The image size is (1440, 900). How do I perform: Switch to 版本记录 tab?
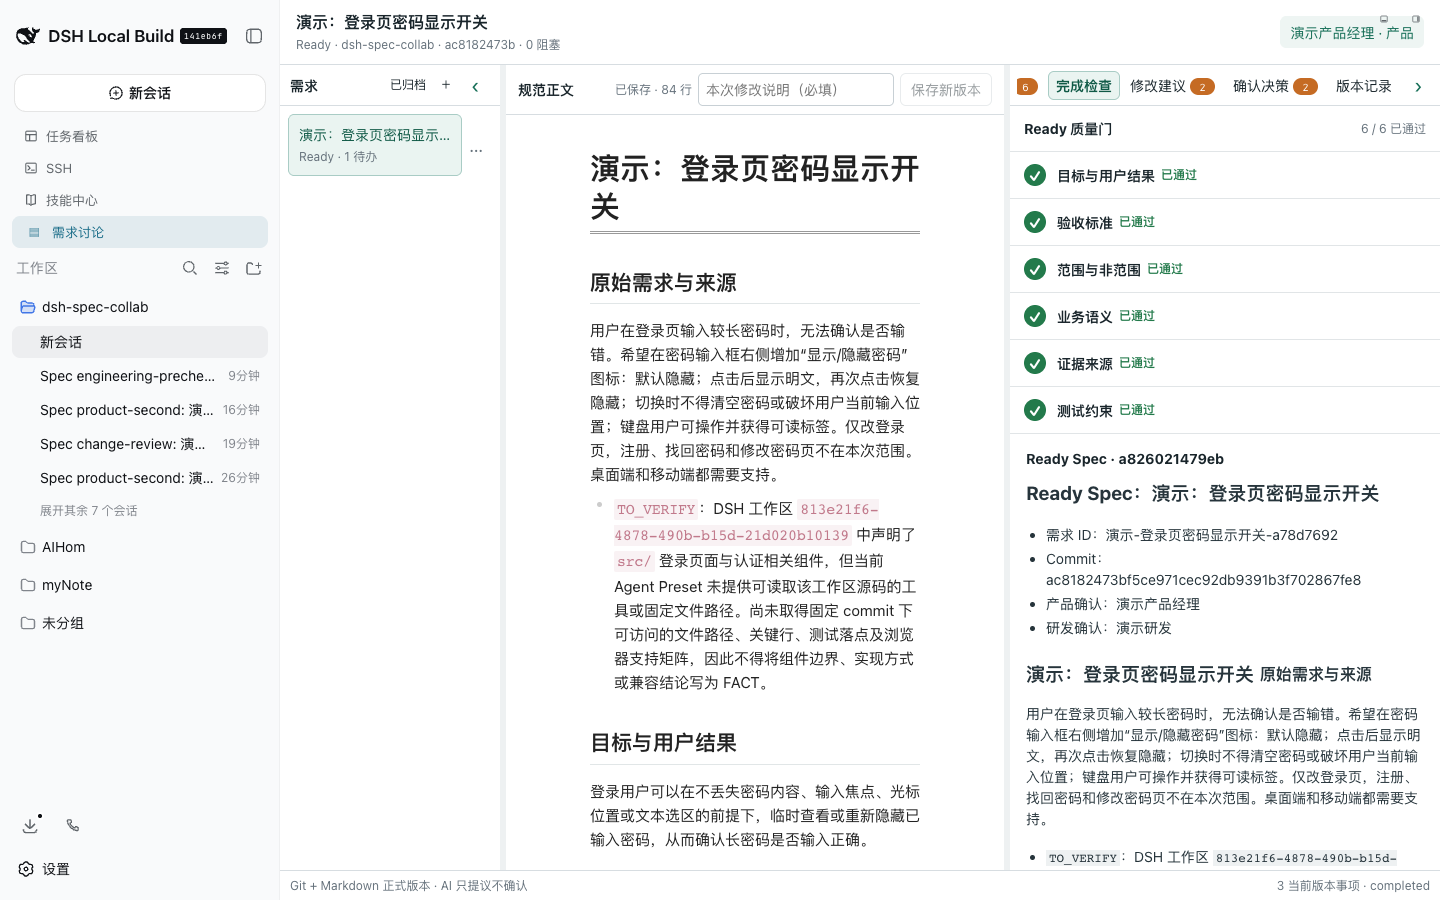[x=1364, y=86]
